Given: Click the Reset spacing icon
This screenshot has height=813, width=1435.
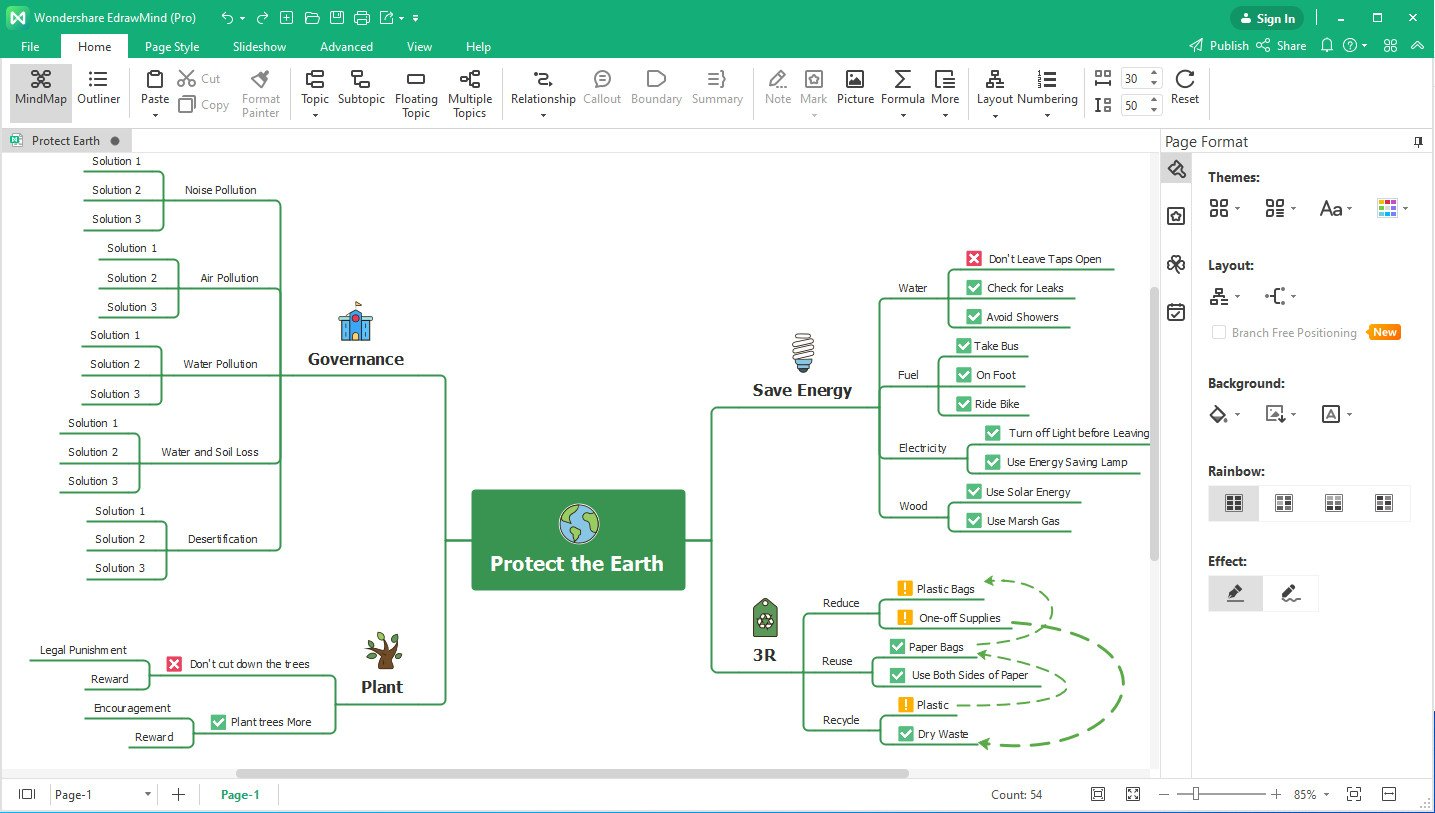Looking at the screenshot, I should (x=1185, y=87).
